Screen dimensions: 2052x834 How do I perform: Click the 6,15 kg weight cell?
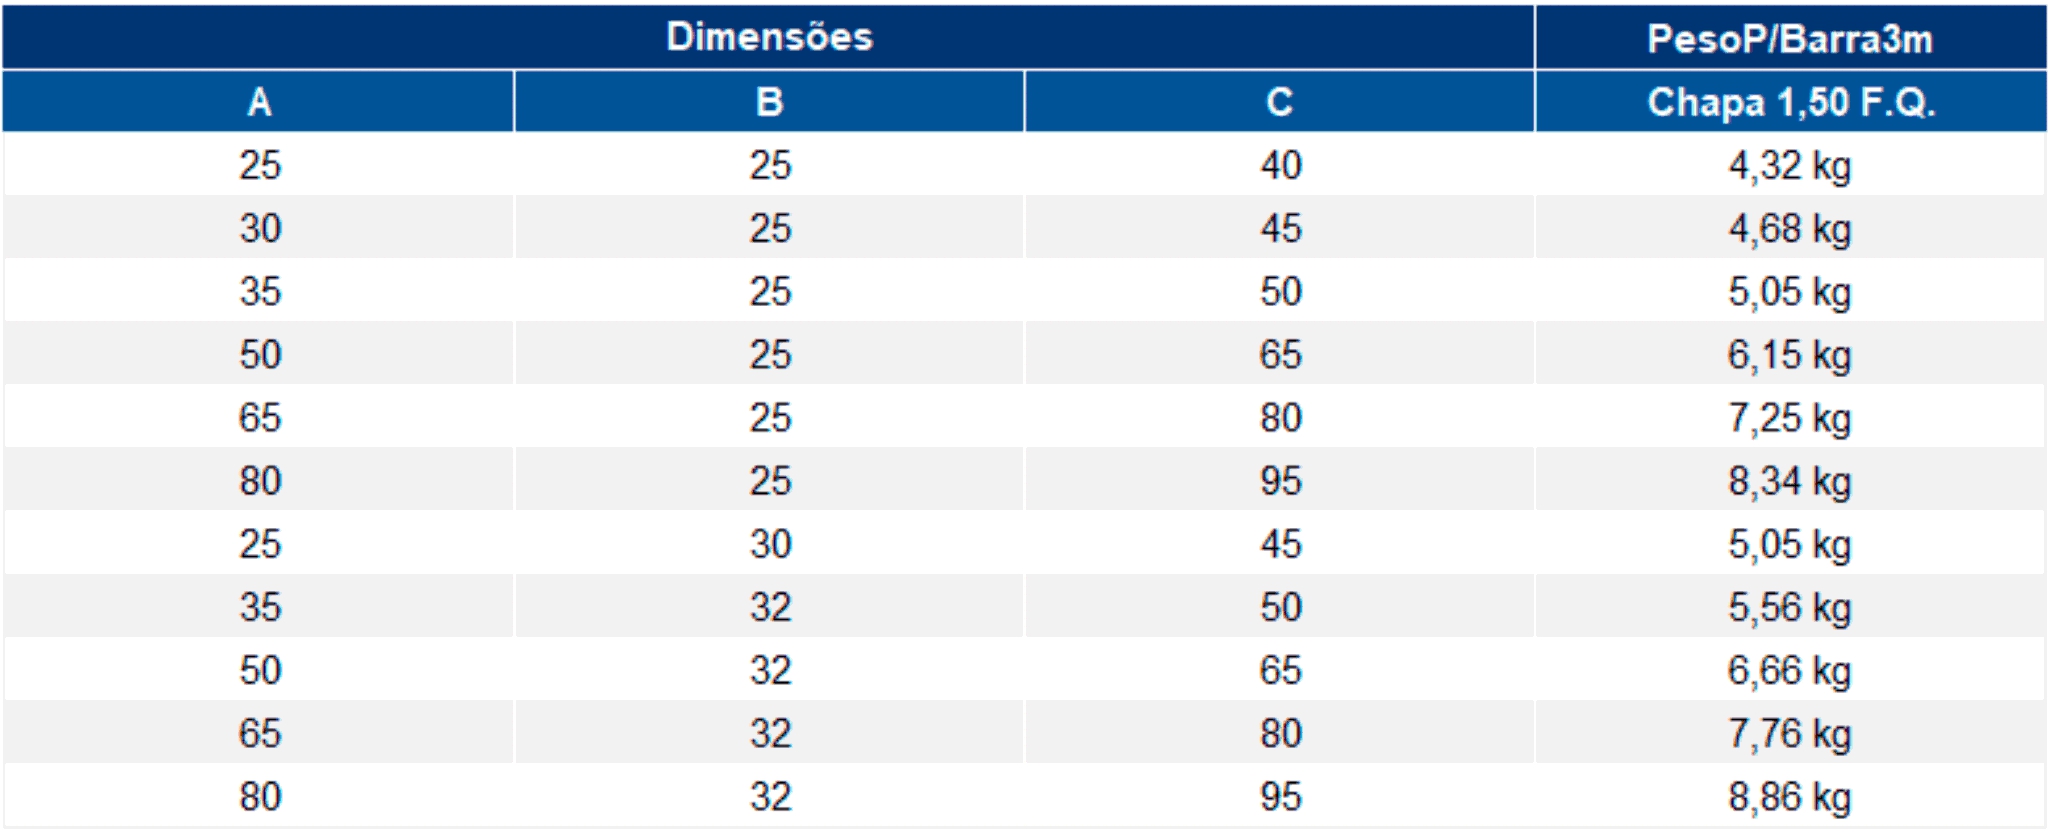click(x=1791, y=354)
